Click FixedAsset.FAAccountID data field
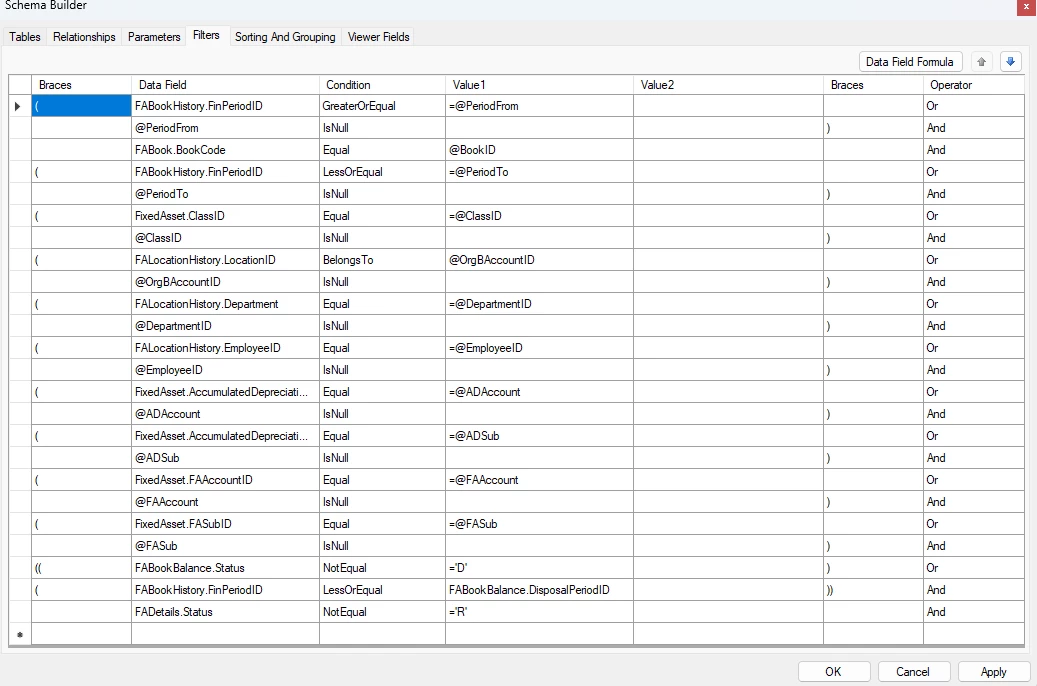The image size is (1037, 686). (225, 480)
